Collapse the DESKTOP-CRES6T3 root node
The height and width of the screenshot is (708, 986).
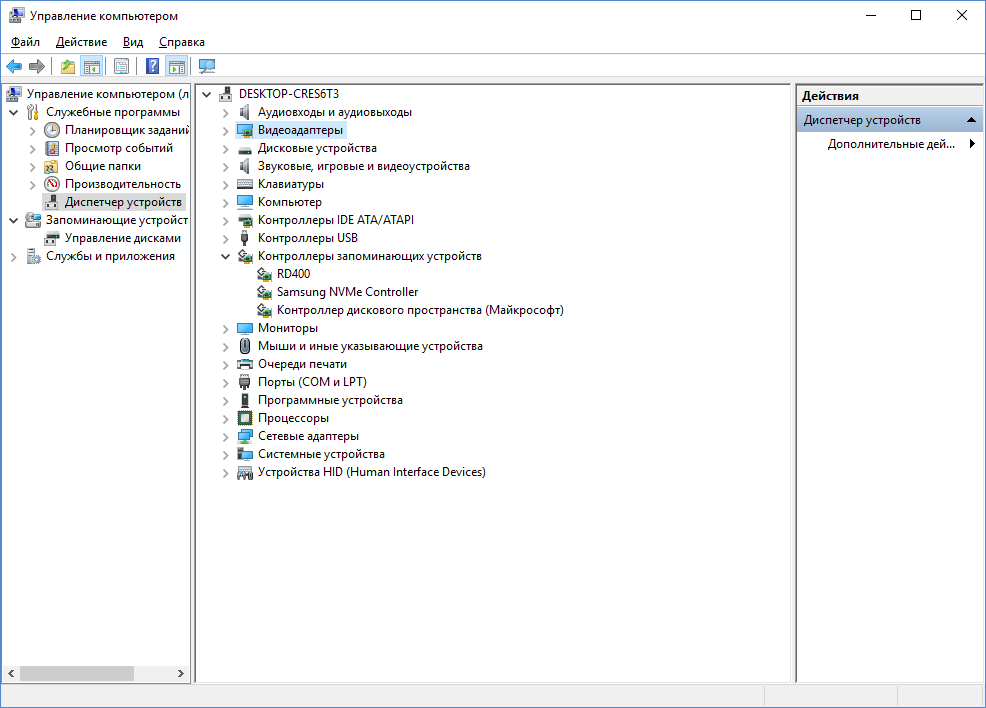pos(206,94)
